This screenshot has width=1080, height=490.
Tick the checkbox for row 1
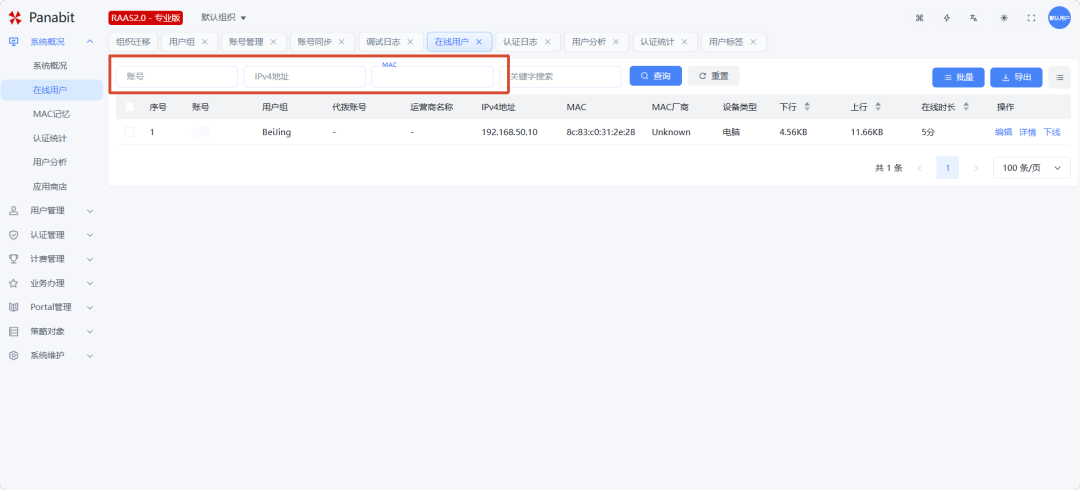click(130, 132)
